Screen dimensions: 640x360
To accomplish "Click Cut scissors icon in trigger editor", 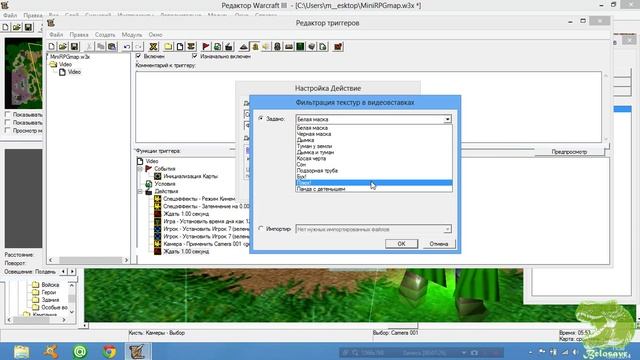I will (x=89, y=47).
